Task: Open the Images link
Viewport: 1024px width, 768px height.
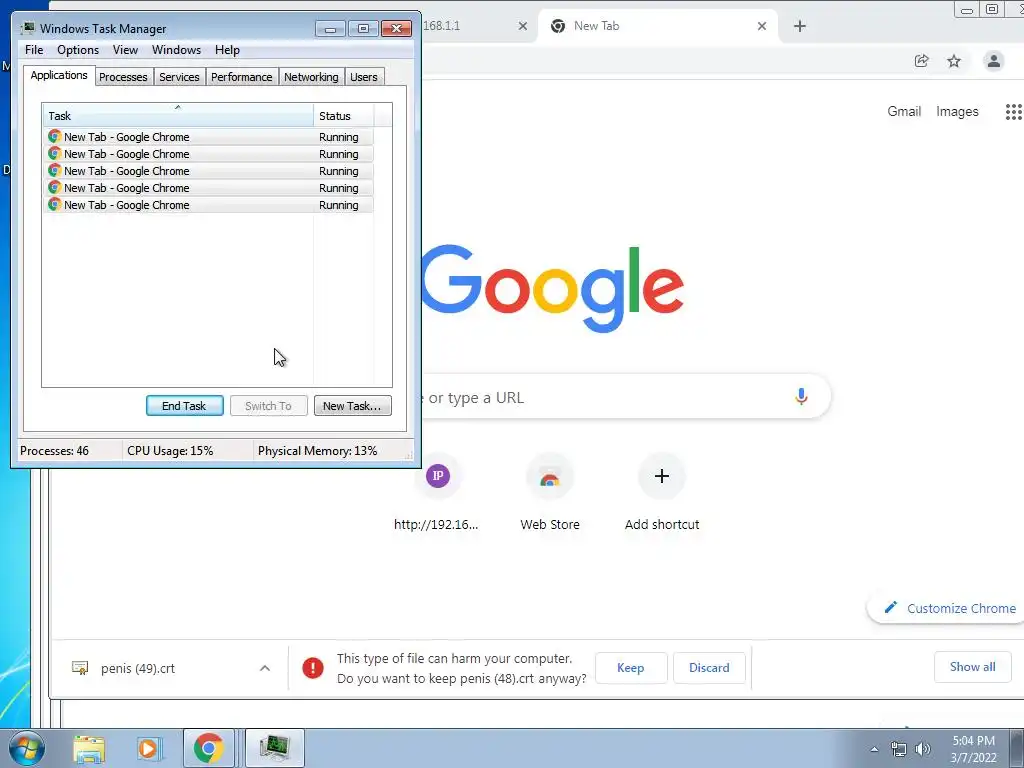Action: 957,112
